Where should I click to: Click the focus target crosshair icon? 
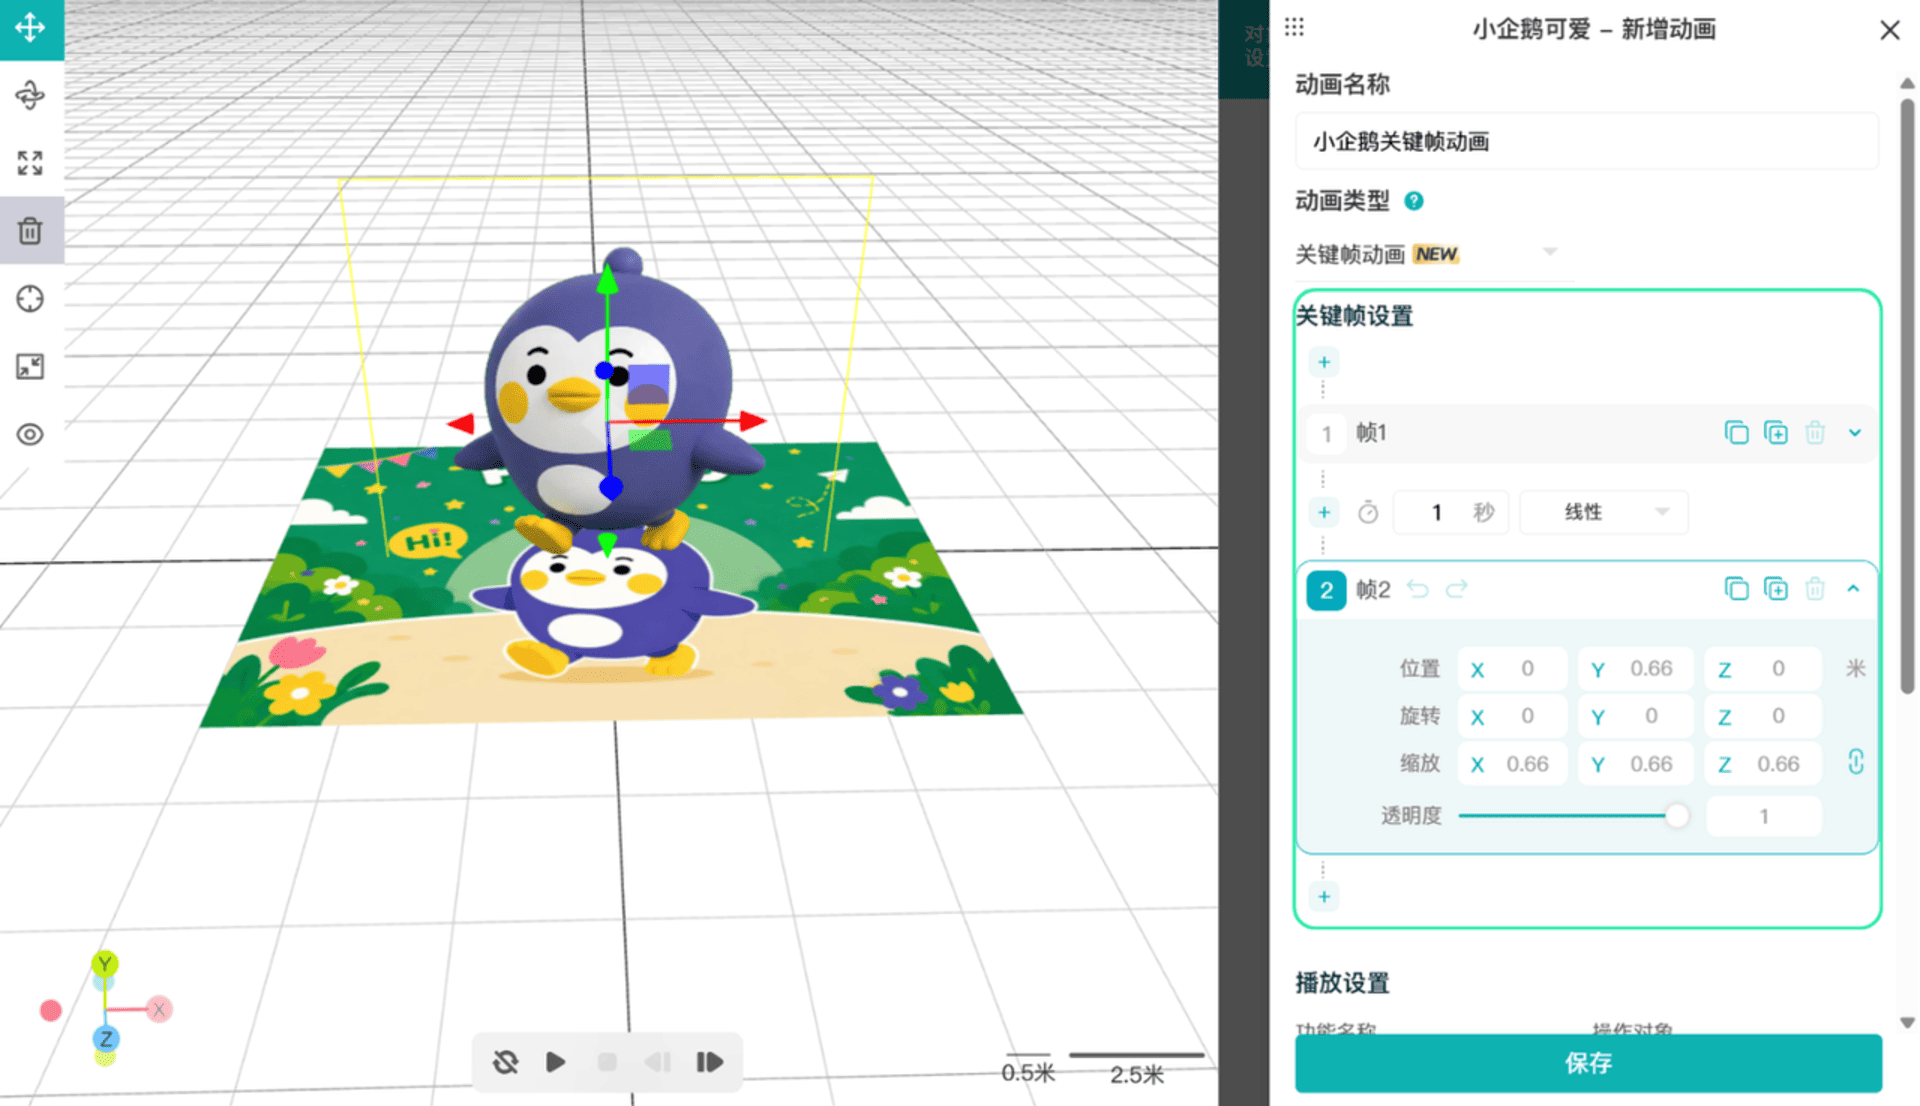30,298
